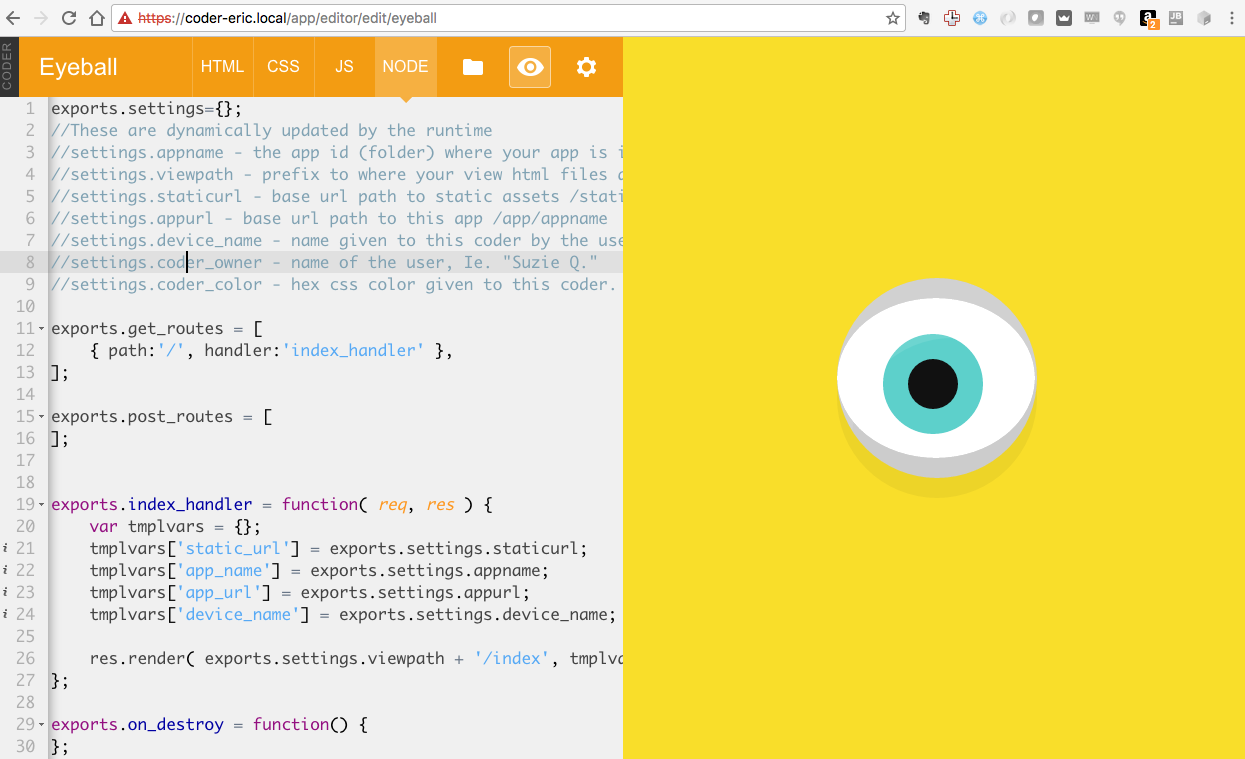This screenshot has height=759, width=1245.
Task: Click the JetBrains extension icon
Action: point(1176,18)
